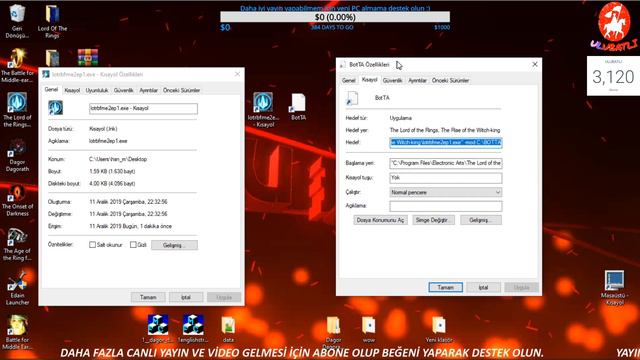
Task: Click the Başlama yeri field
Action: click(x=446, y=163)
